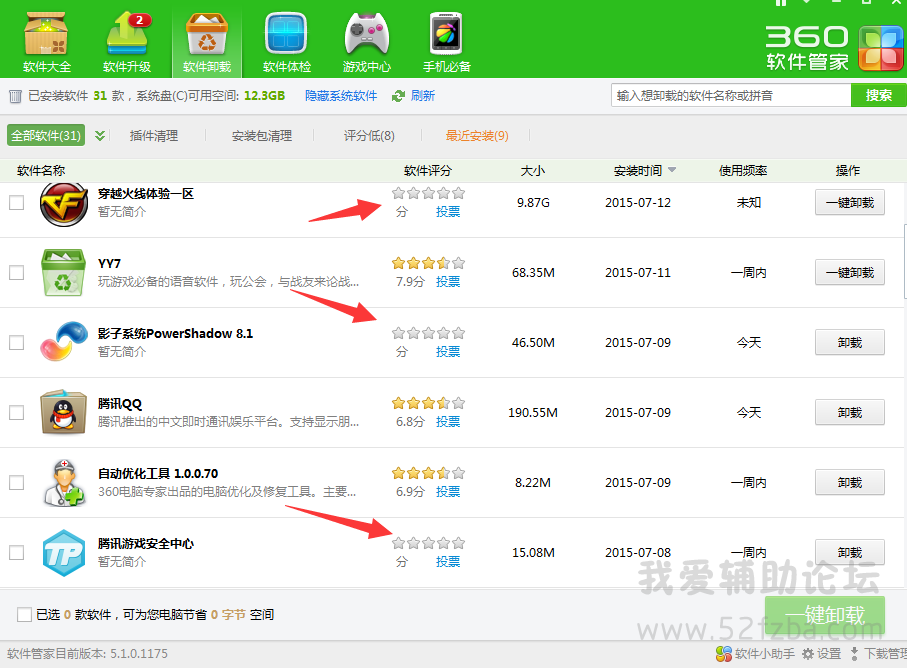
Task: Click the 使用频率 column header
Action: click(743, 171)
